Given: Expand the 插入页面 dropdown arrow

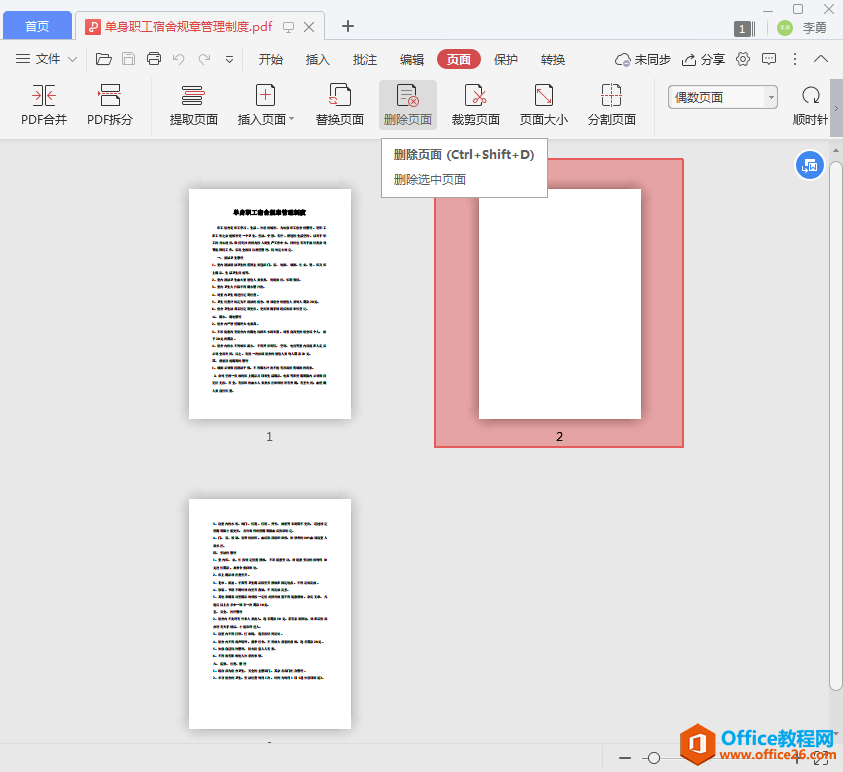Looking at the screenshot, I should [x=292, y=119].
